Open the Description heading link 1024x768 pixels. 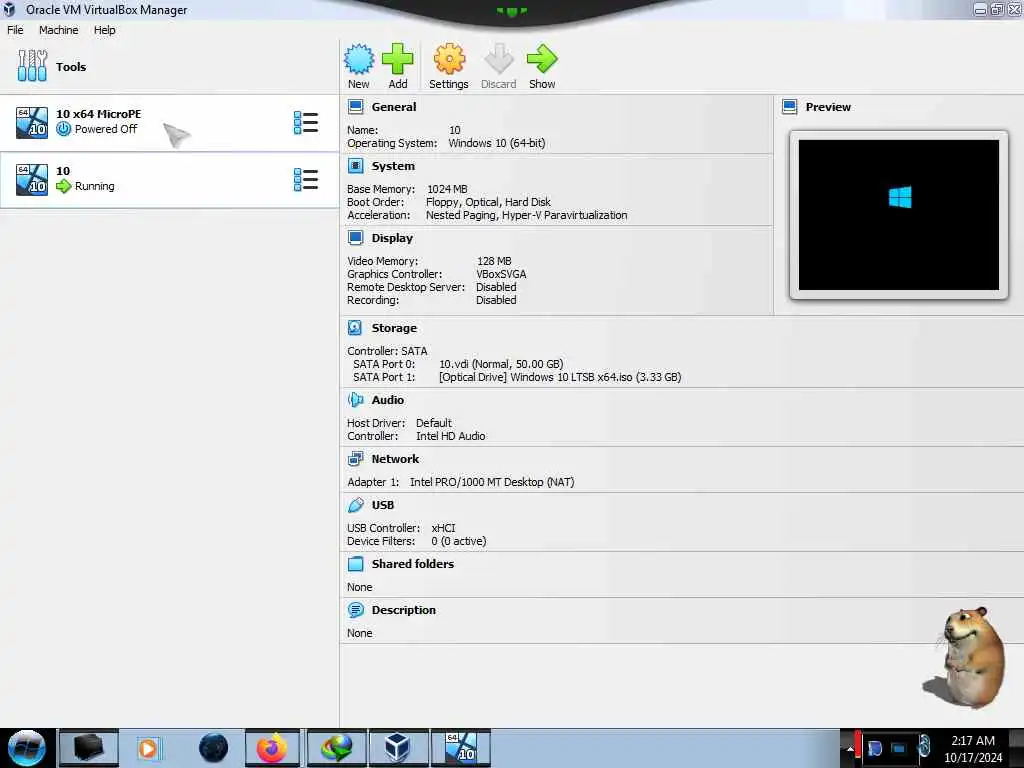[404, 610]
